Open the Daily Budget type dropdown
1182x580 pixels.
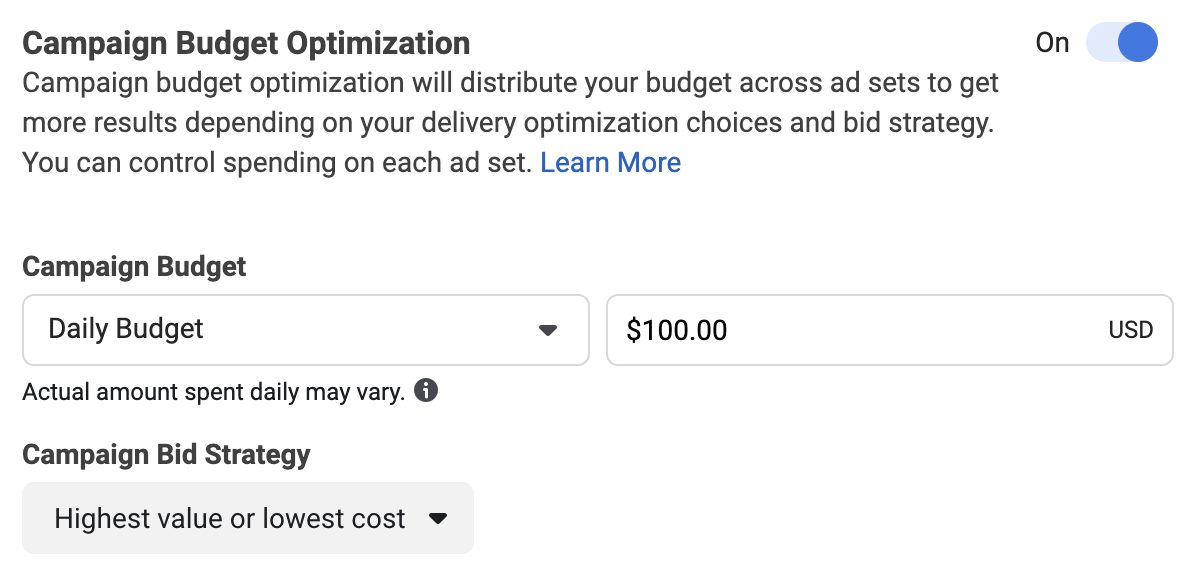pyautogui.click(x=306, y=330)
